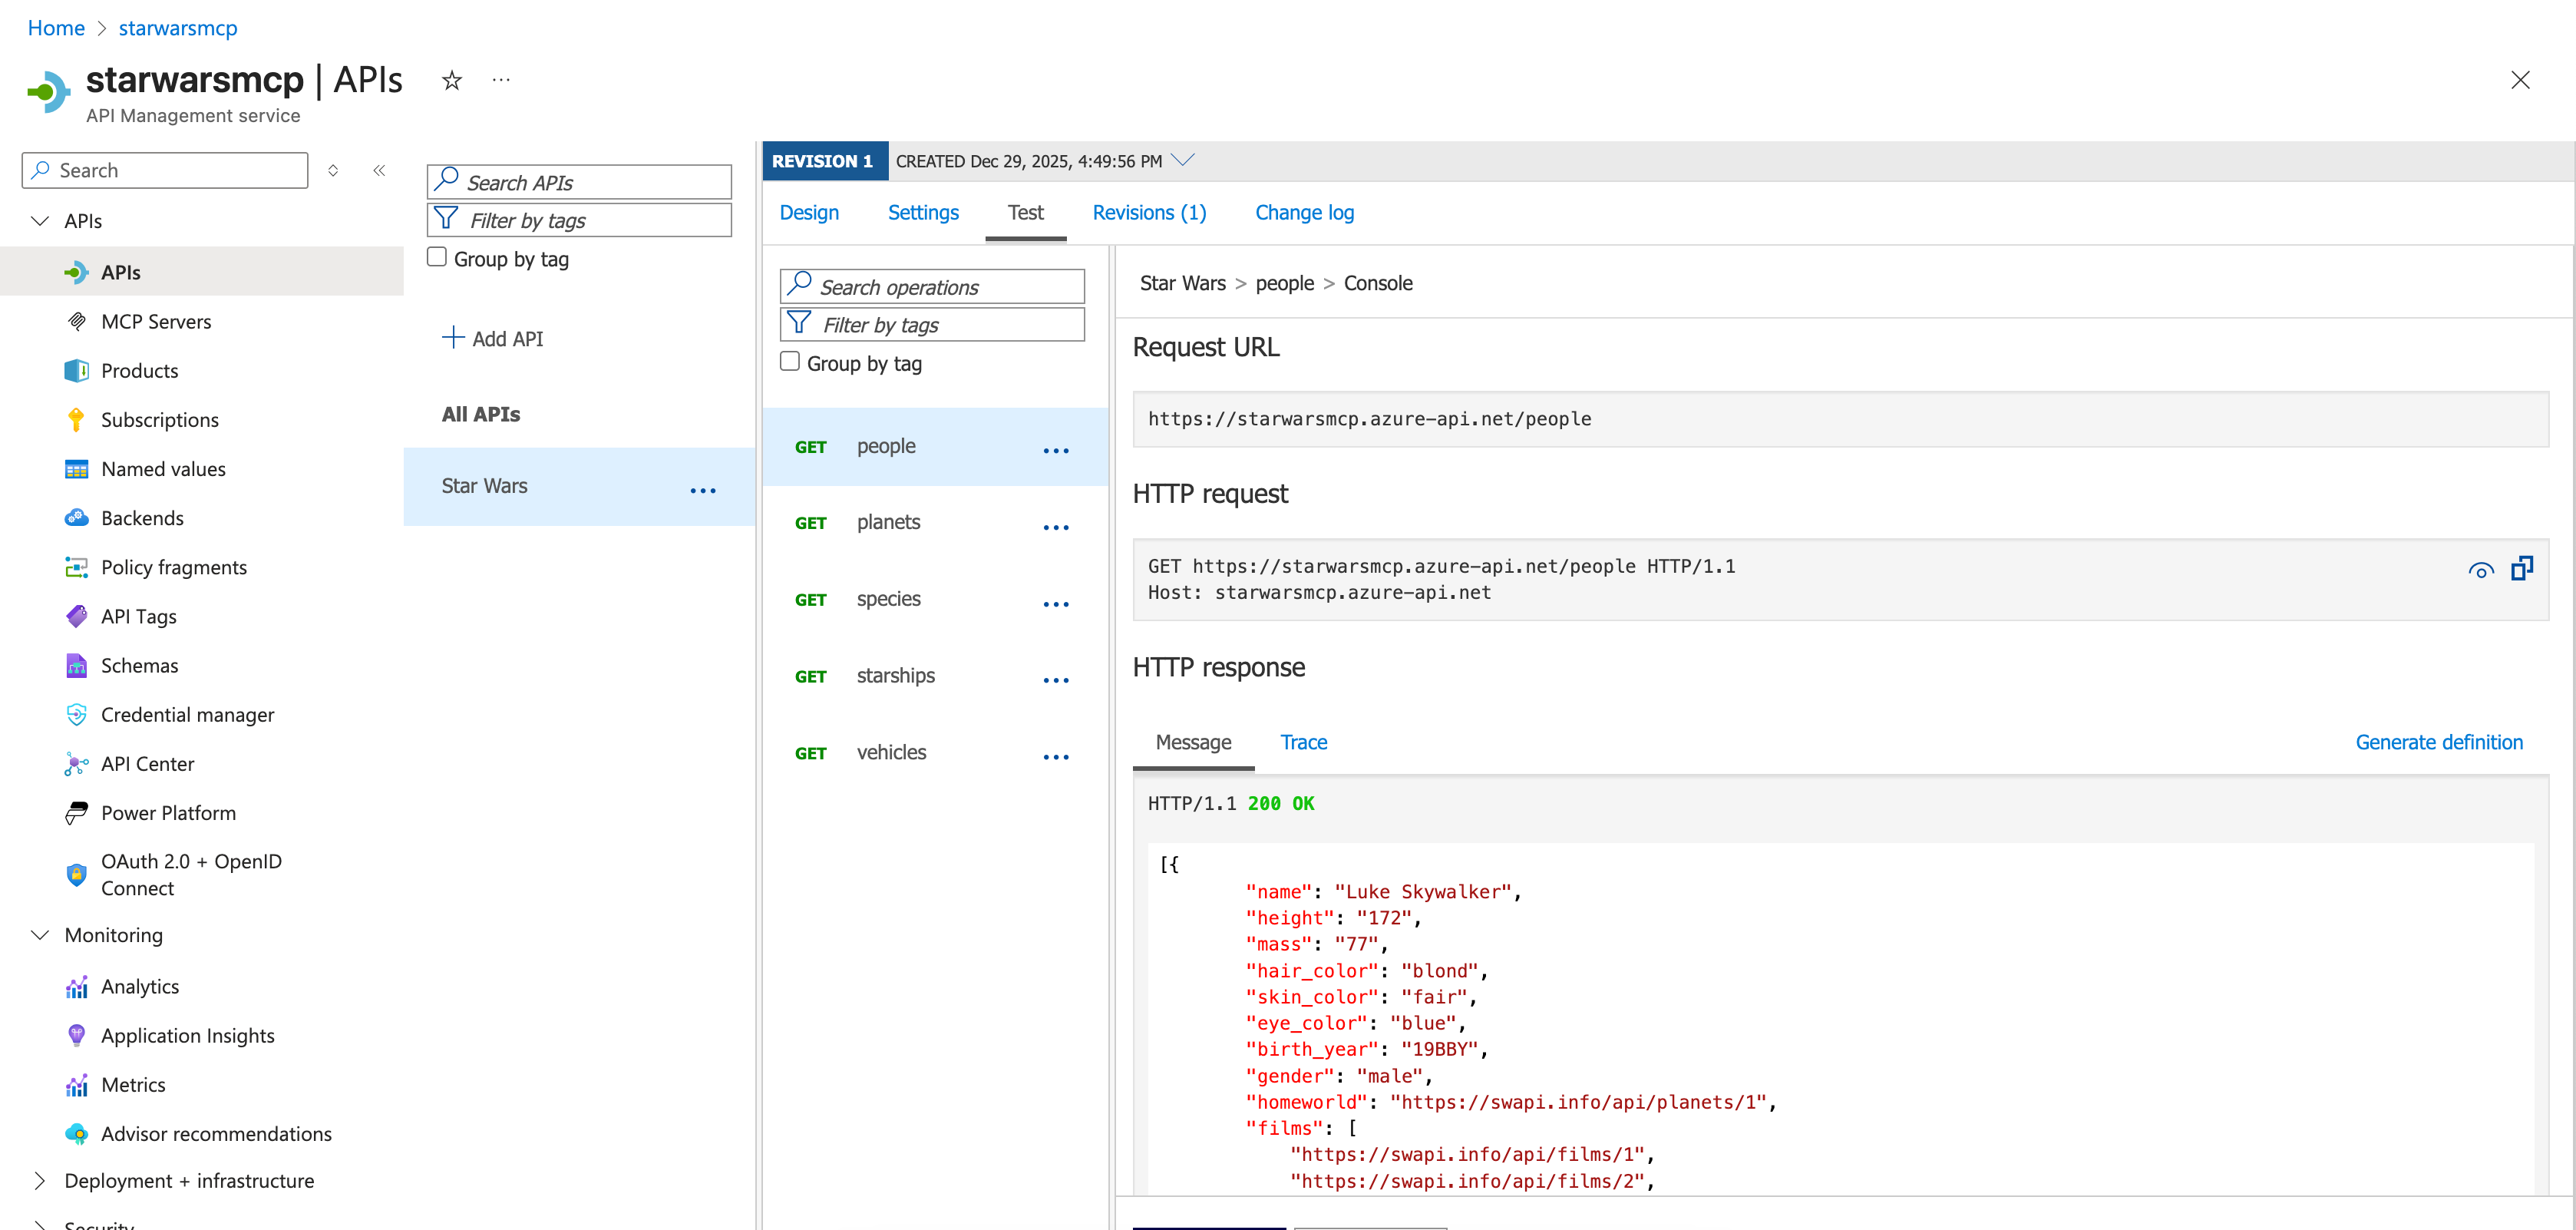Star the starwarsmcp APIs page as favorite

pos(451,80)
